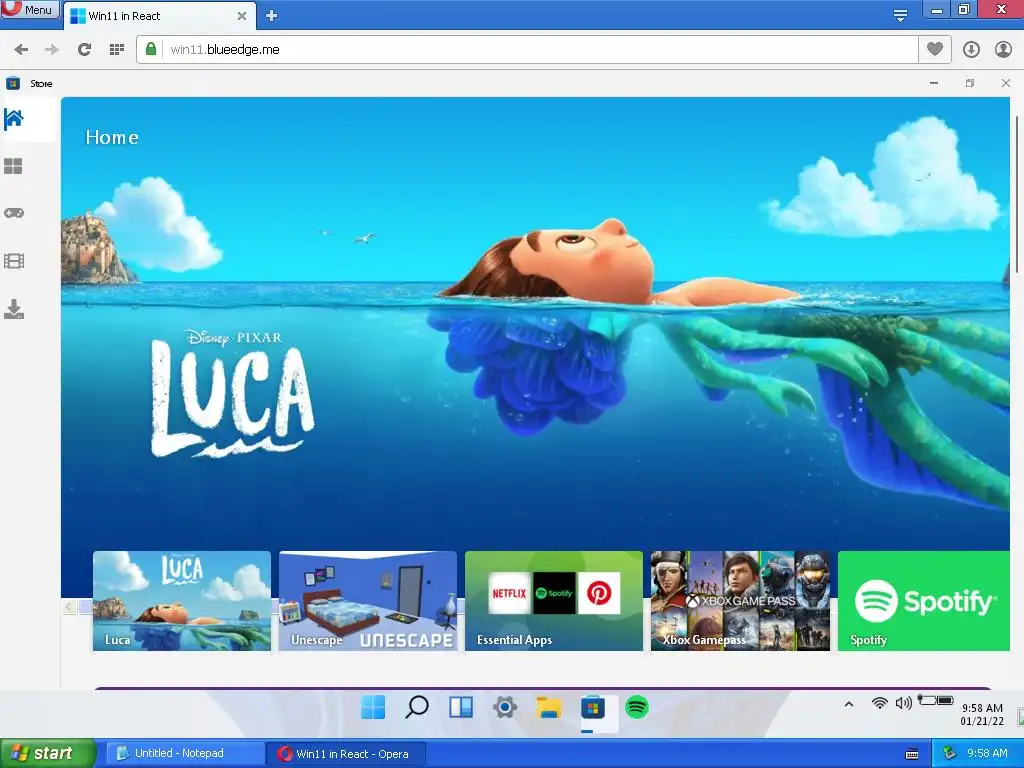Open Opera Speed Dial grid icon

(117, 49)
